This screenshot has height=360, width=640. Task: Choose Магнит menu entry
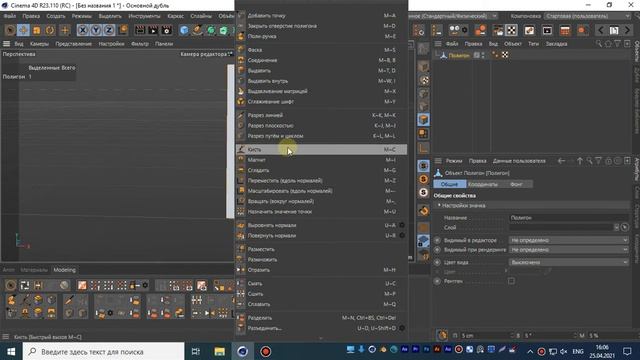pos(321,160)
